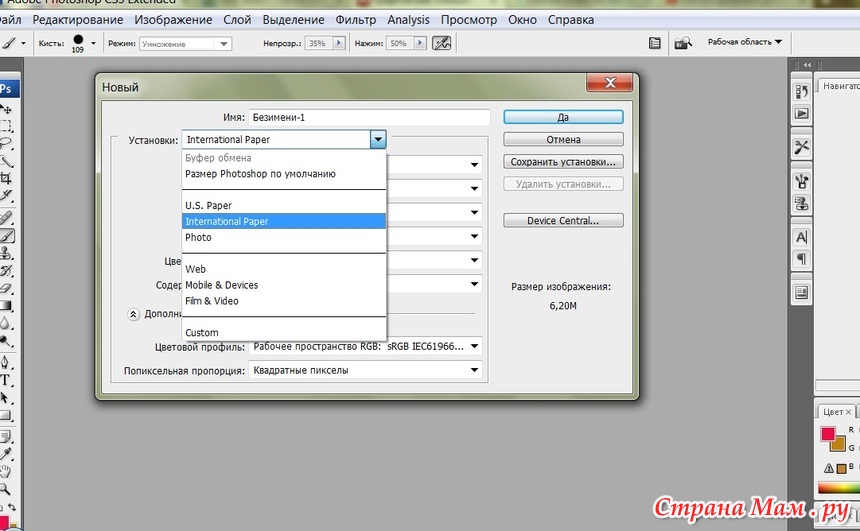
Task: Select the Hand tool
Action: click(x=6, y=471)
